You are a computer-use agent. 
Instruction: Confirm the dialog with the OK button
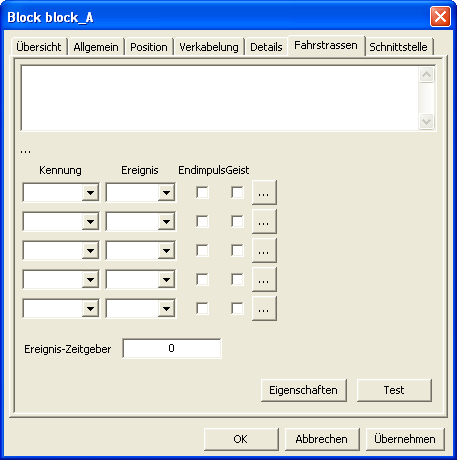pyautogui.click(x=241, y=439)
